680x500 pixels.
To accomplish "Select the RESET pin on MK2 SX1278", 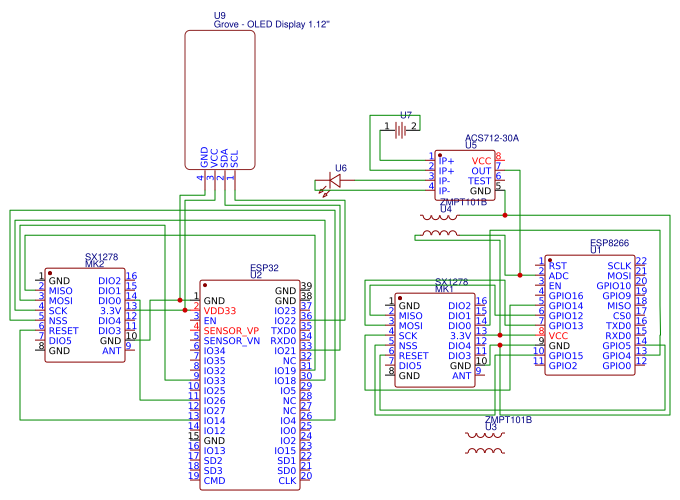I will (63, 330).
